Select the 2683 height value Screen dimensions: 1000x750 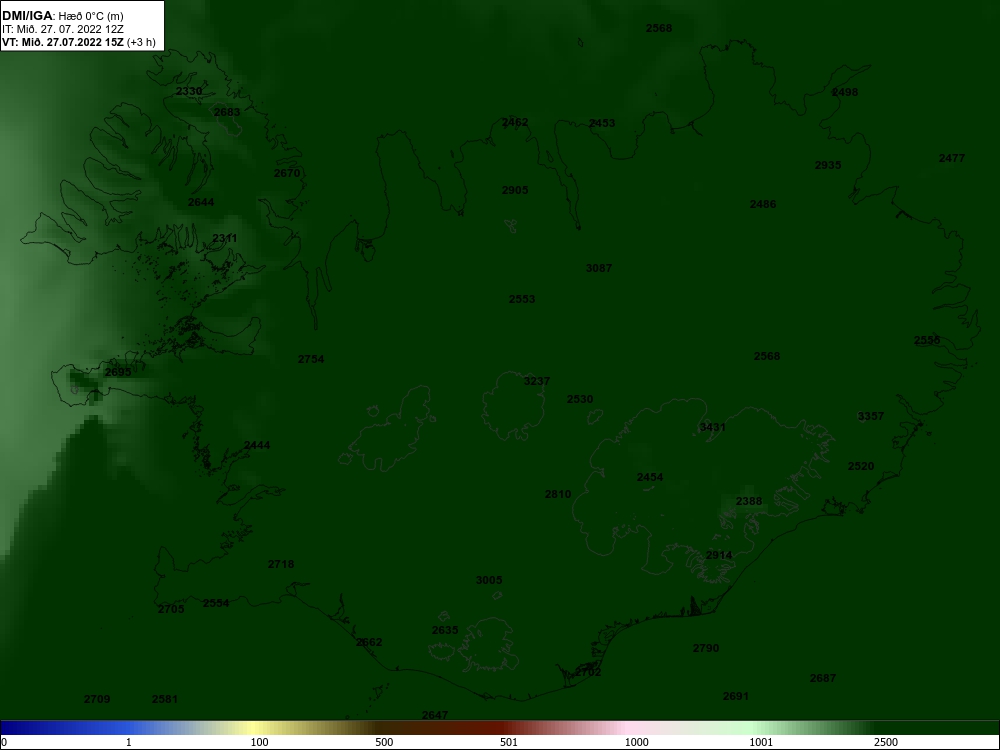click(227, 112)
